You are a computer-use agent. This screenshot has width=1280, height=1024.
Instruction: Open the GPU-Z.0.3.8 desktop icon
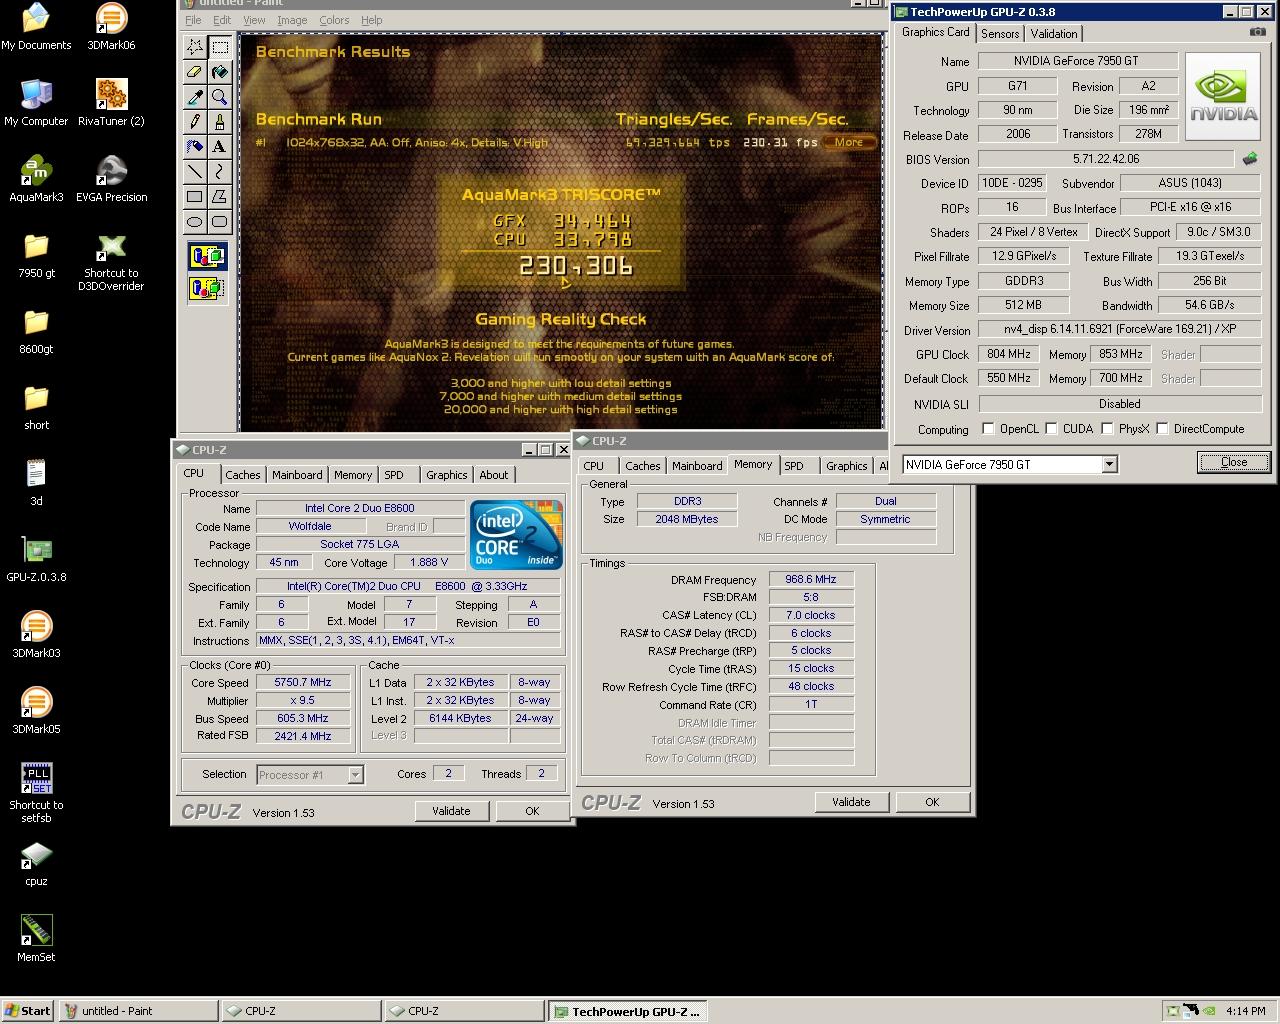point(36,559)
